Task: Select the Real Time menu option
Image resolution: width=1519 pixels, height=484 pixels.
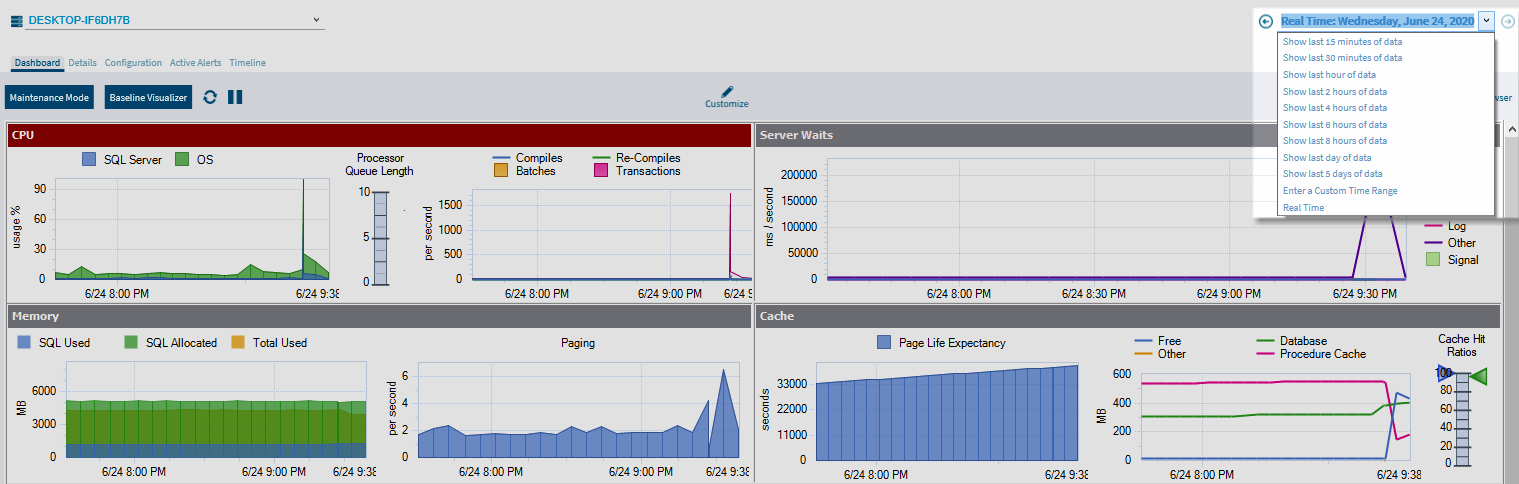Action: click(x=1303, y=208)
